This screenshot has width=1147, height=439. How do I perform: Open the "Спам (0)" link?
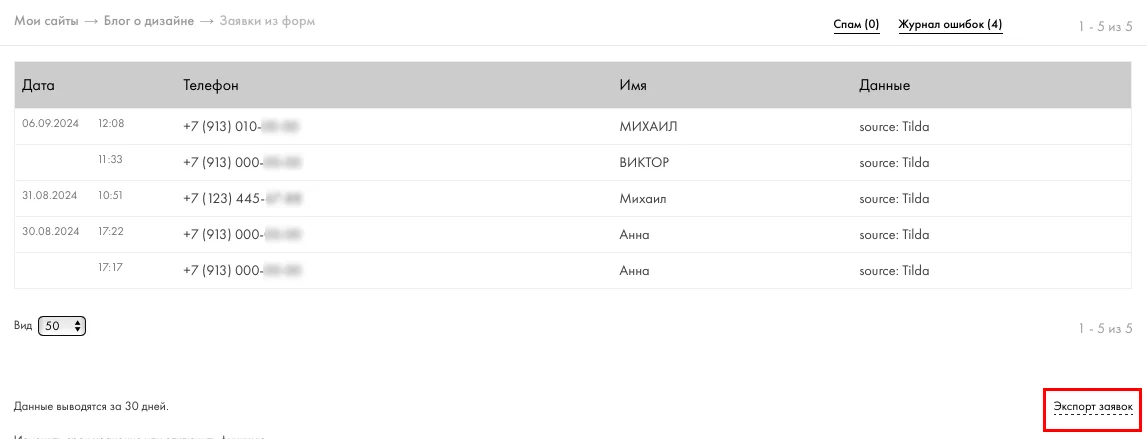tap(856, 24)
